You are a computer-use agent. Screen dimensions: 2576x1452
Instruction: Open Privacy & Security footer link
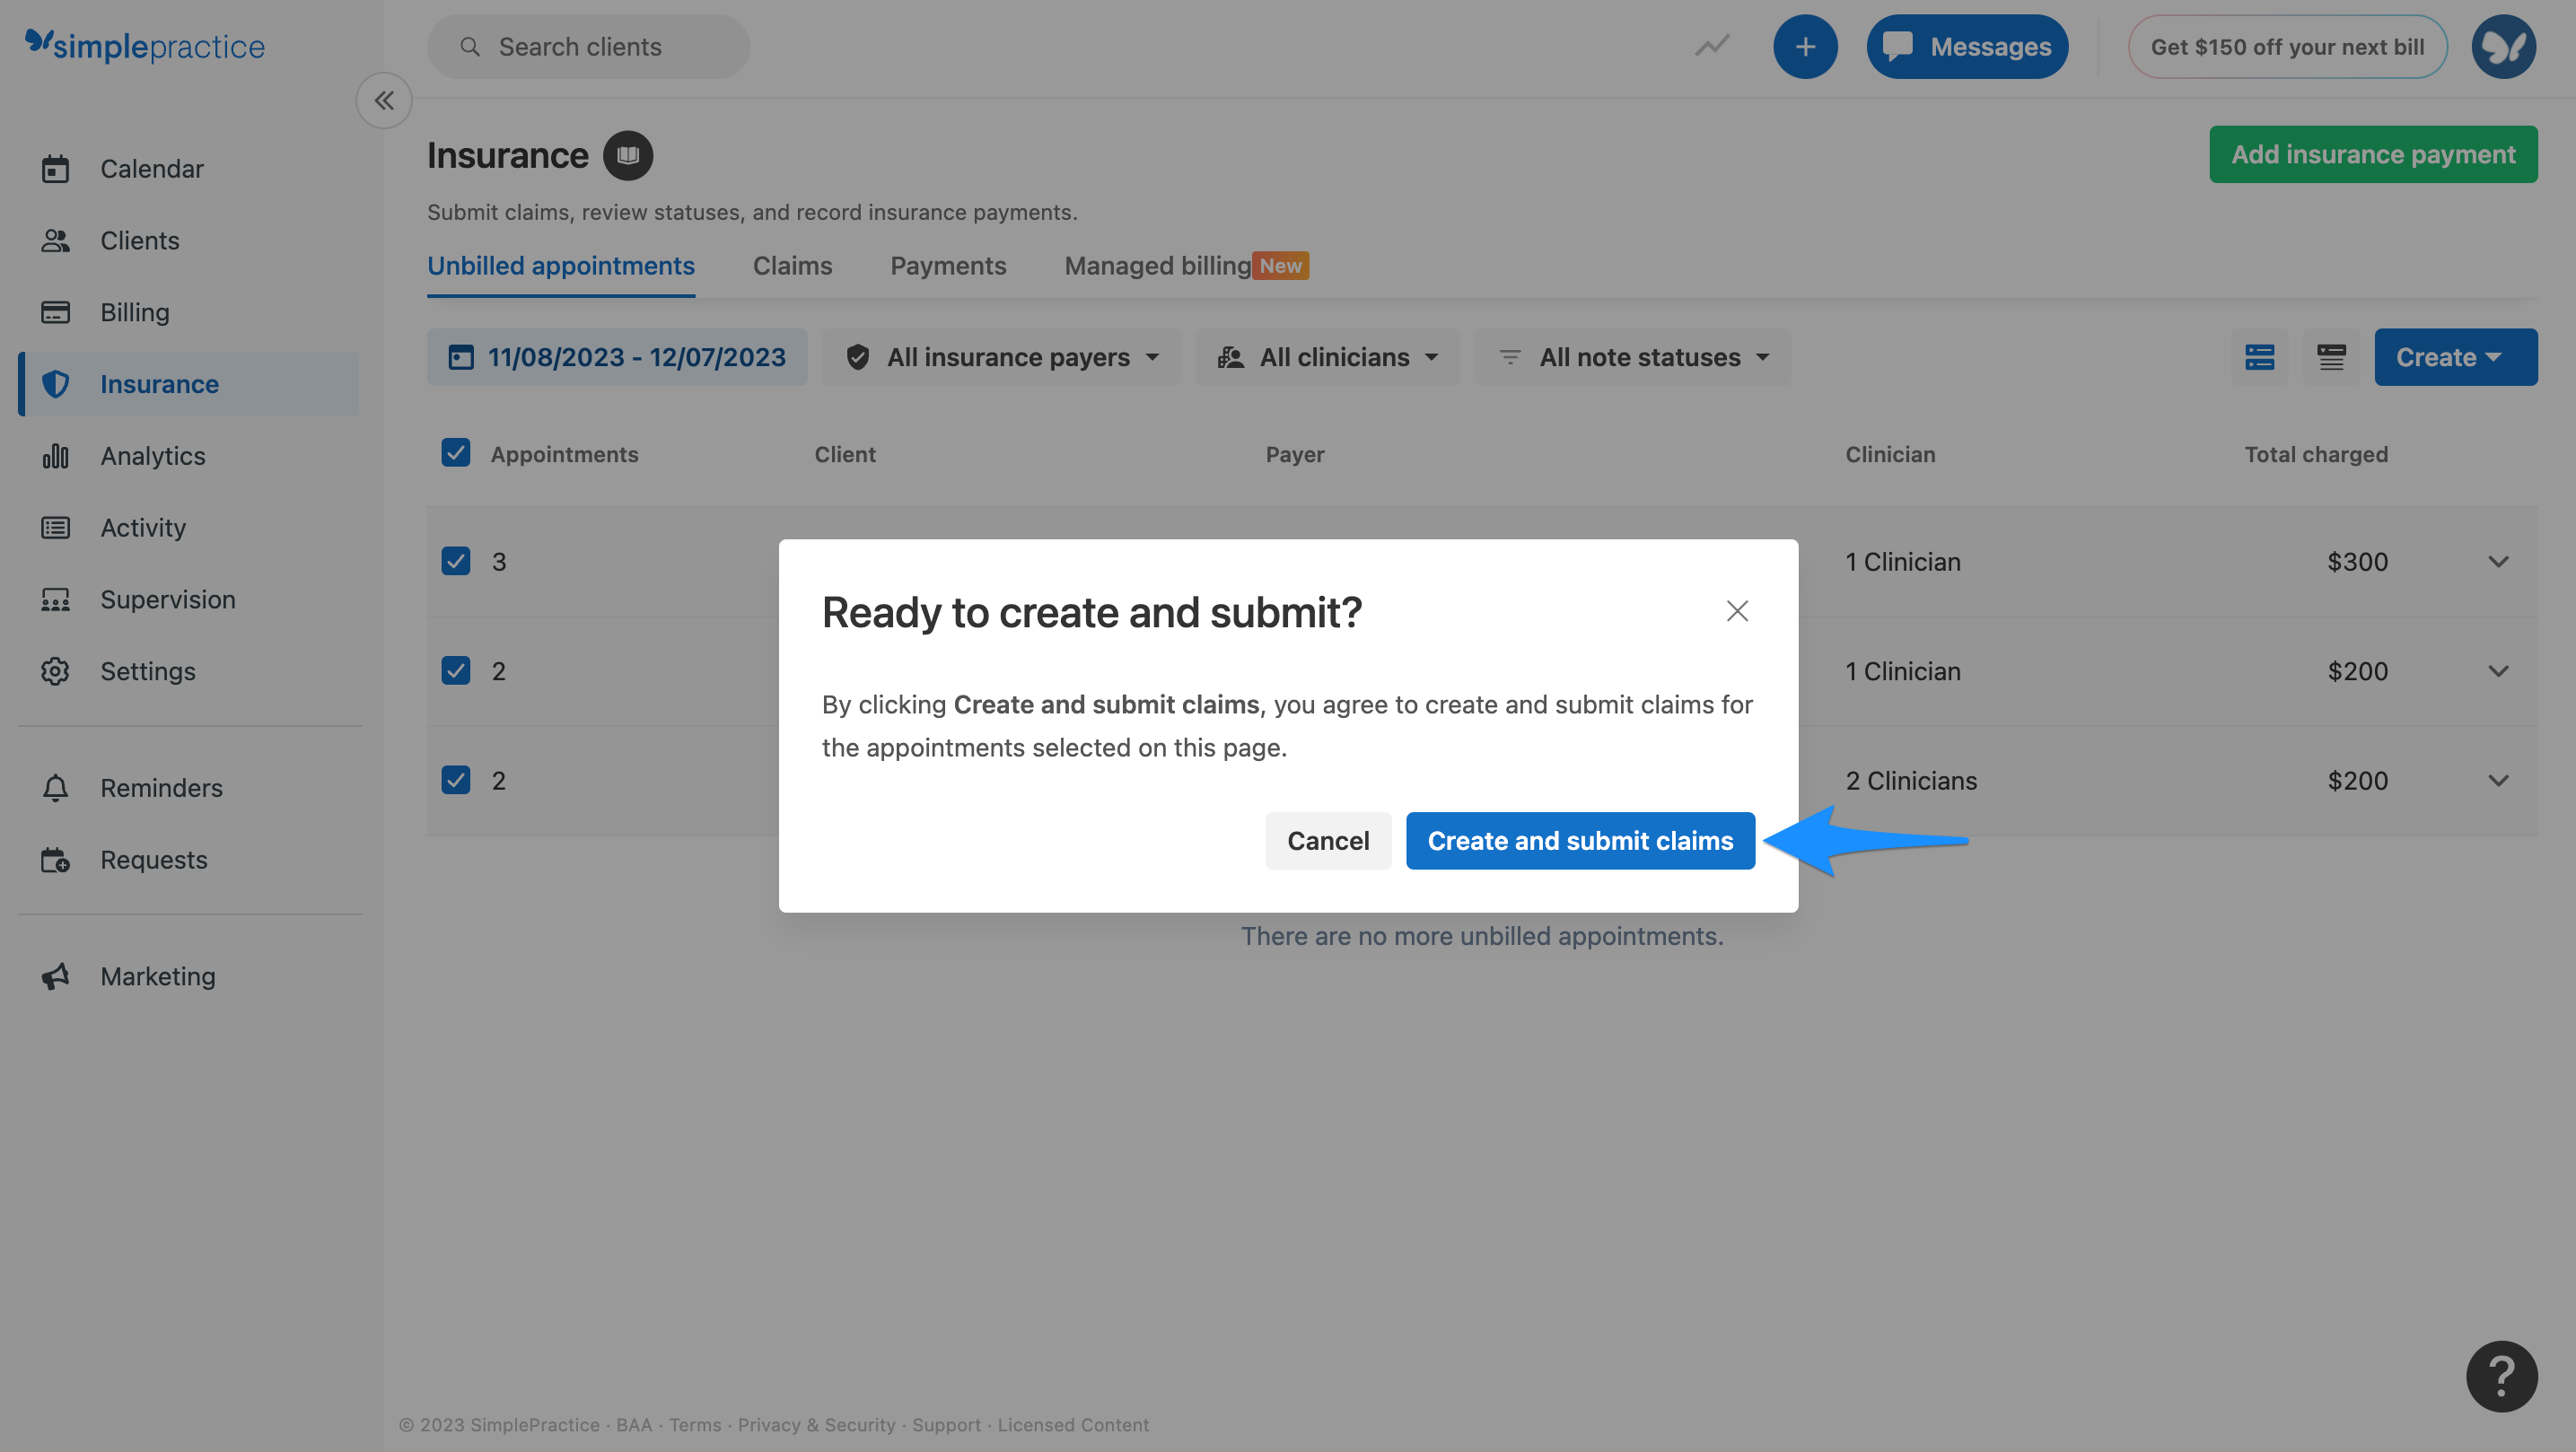coord(816,1424)
